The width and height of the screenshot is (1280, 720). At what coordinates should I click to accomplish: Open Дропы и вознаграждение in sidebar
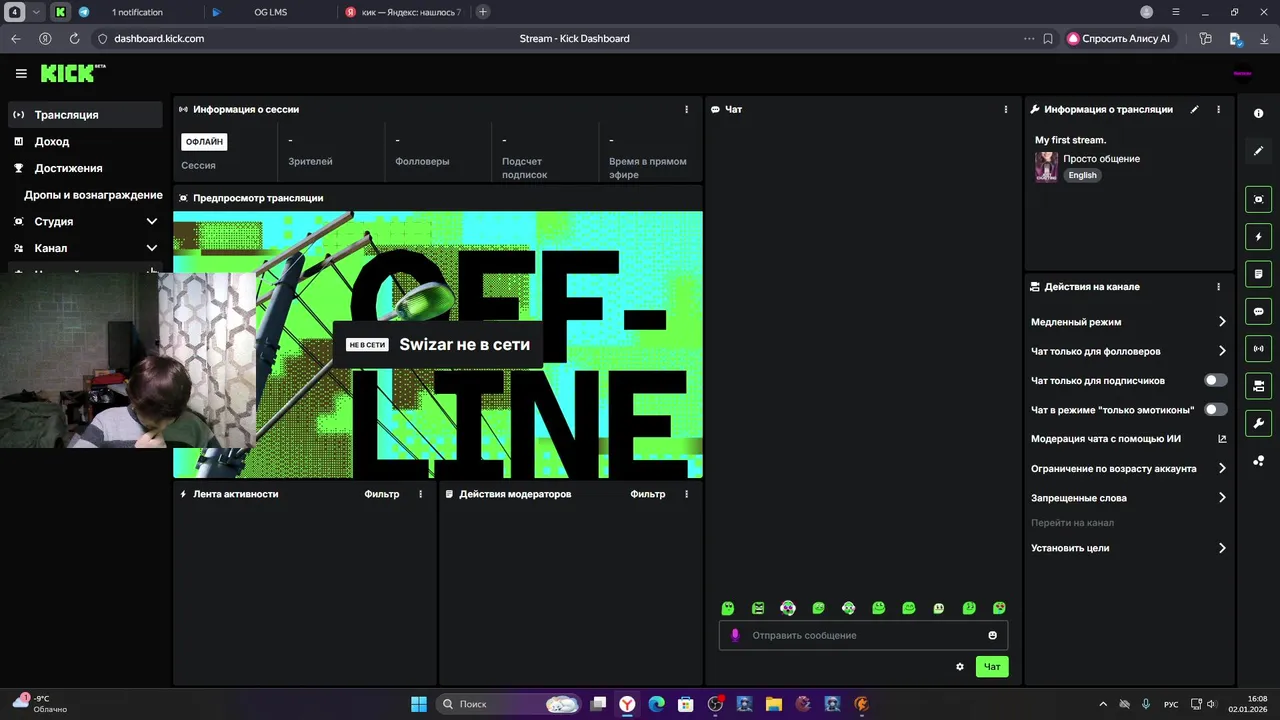(93, 195)
